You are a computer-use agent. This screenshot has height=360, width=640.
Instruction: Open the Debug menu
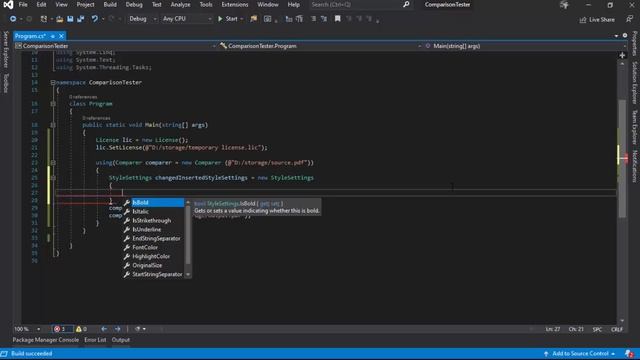(134, 4)
